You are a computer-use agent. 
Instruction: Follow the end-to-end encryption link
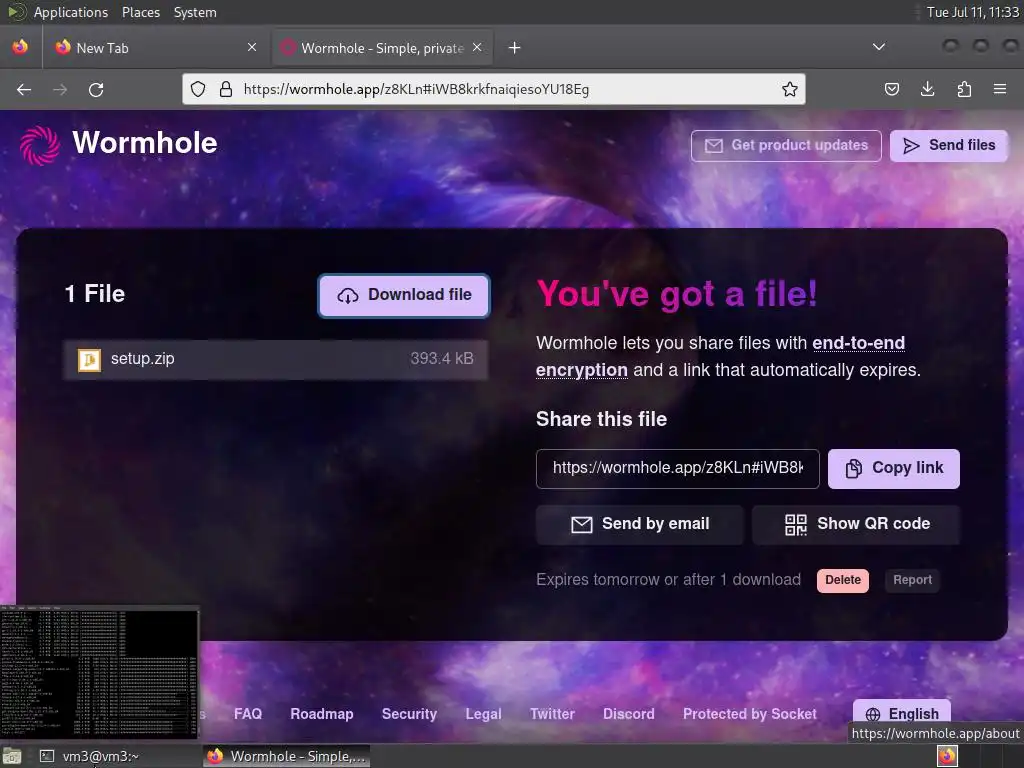(720, 357)
